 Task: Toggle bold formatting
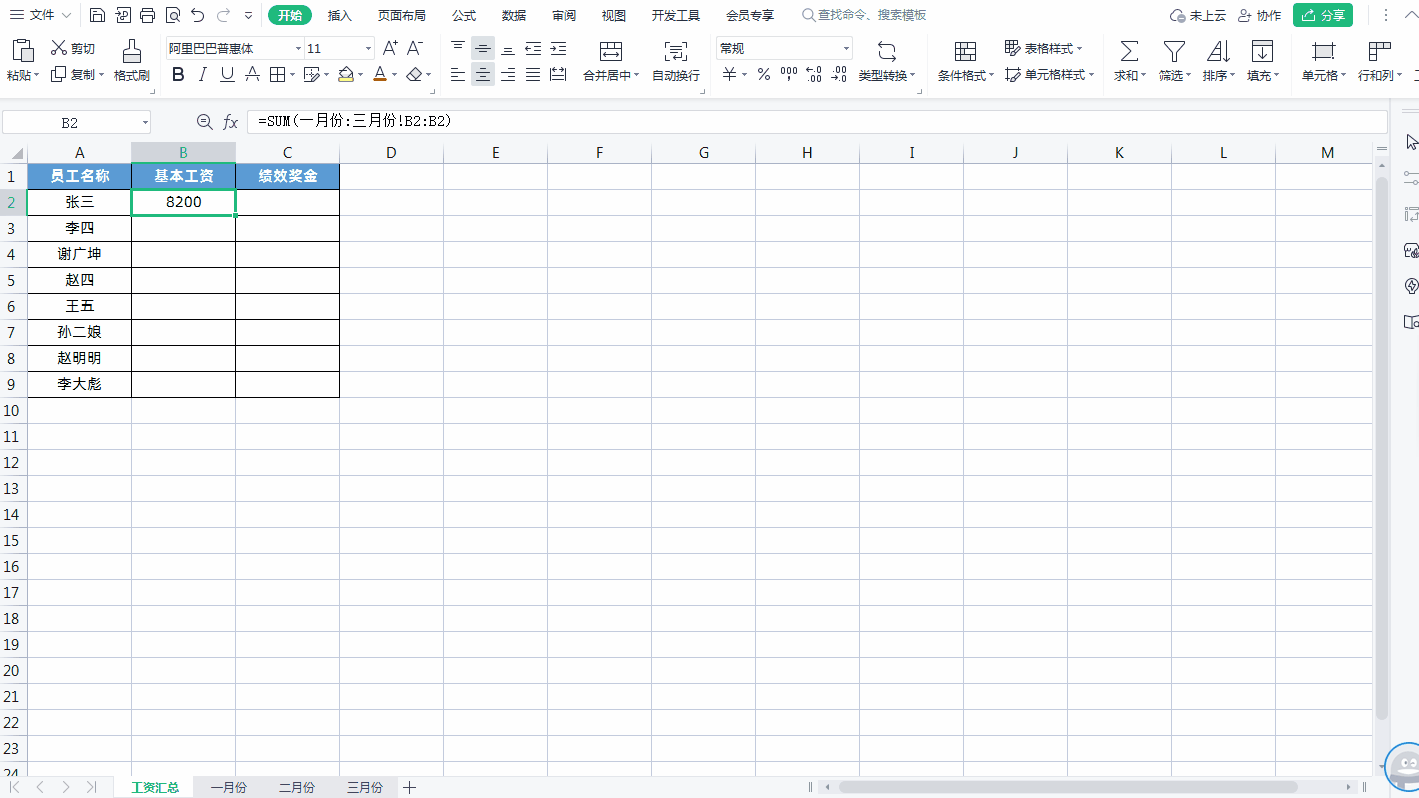pyautogui.click(x=178, y=74)
